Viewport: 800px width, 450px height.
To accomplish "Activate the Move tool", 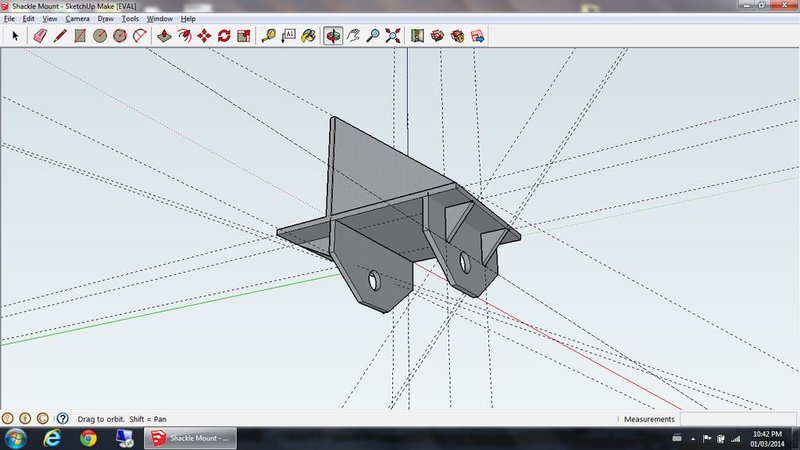I will (x=204, y=36).
